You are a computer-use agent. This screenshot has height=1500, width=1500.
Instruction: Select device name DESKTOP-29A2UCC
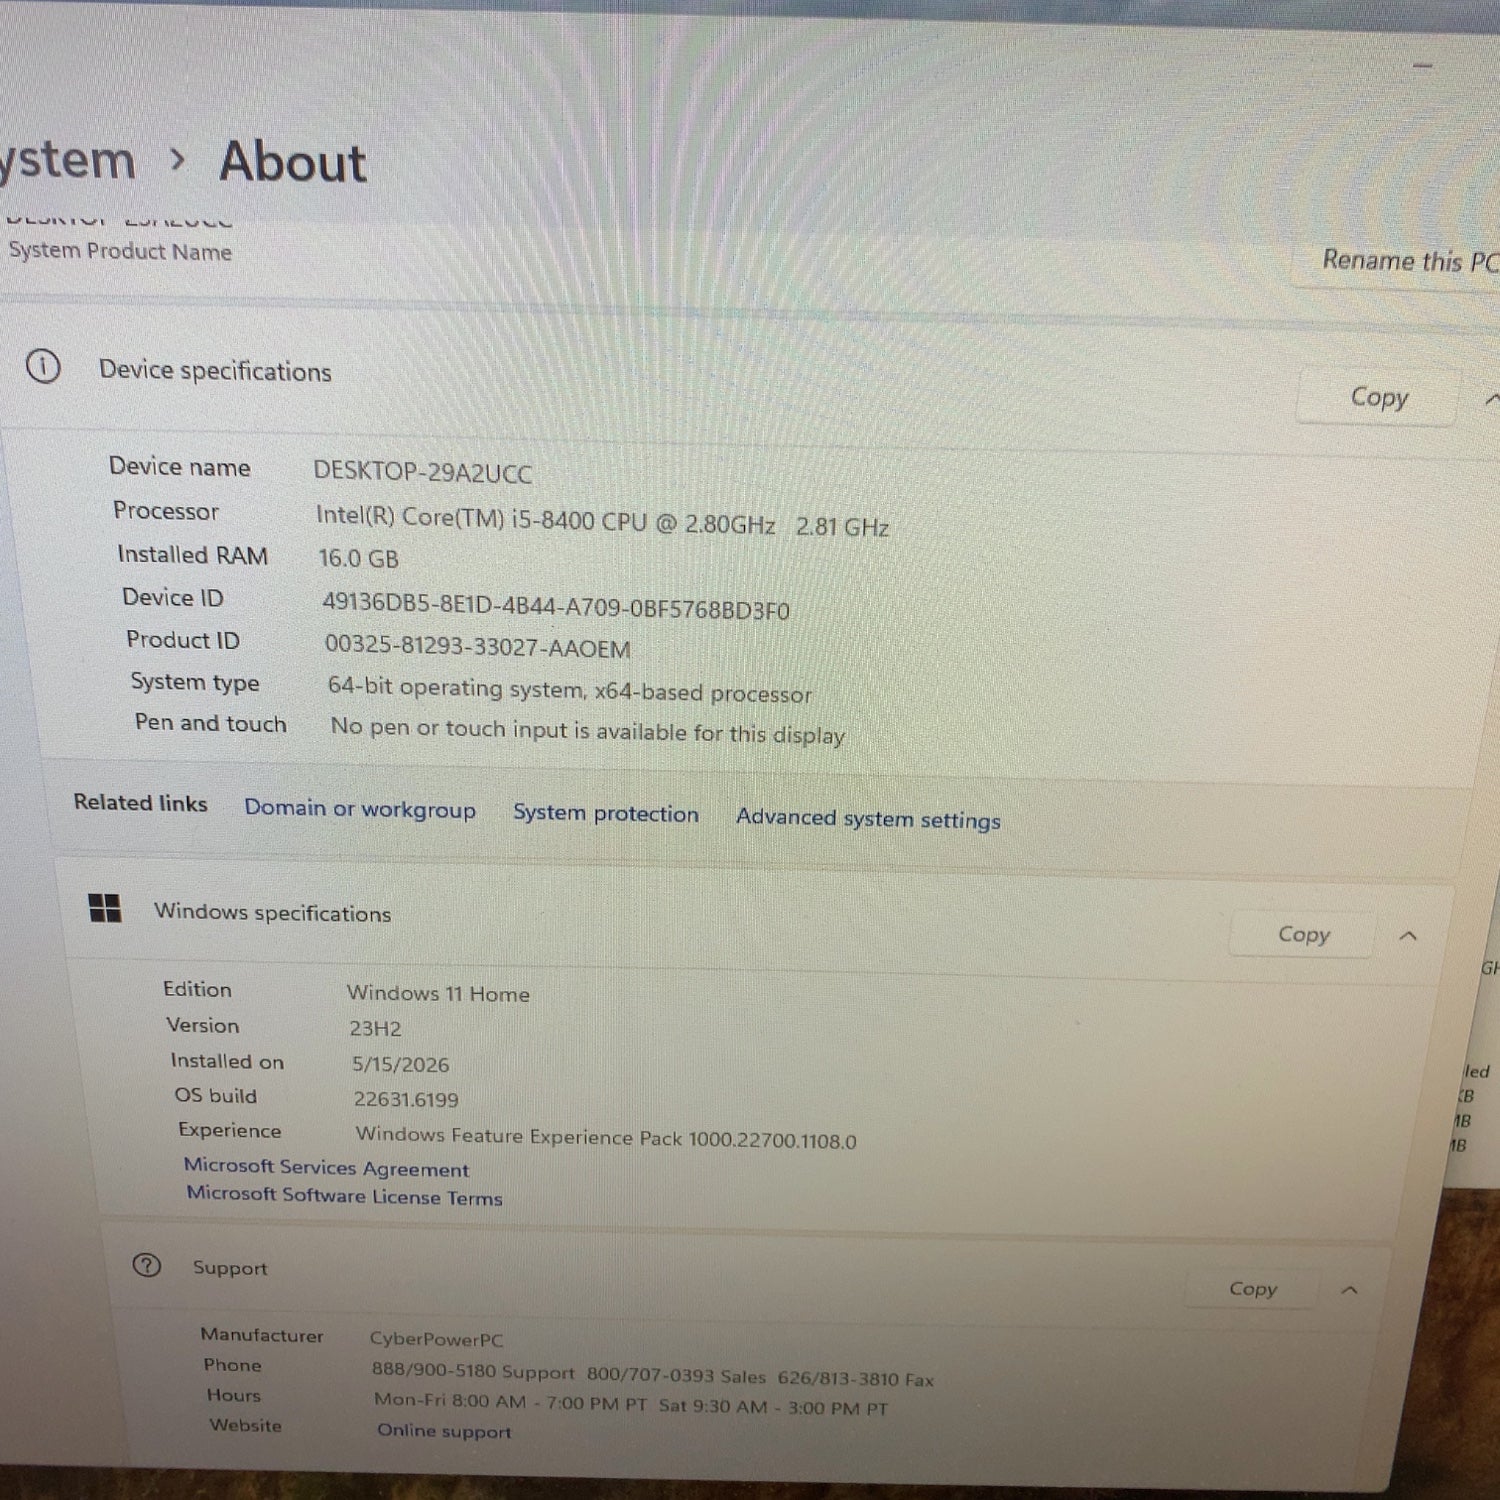(x=423, y=472)
